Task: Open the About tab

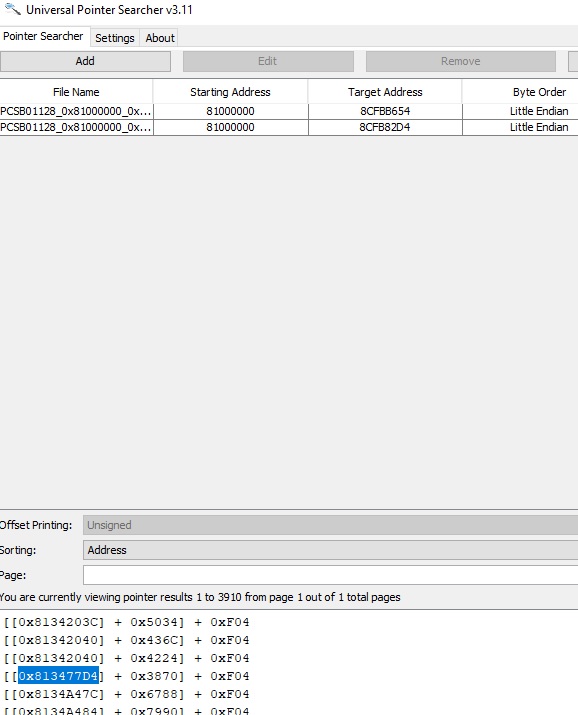Action: click(x=160, y=38)
